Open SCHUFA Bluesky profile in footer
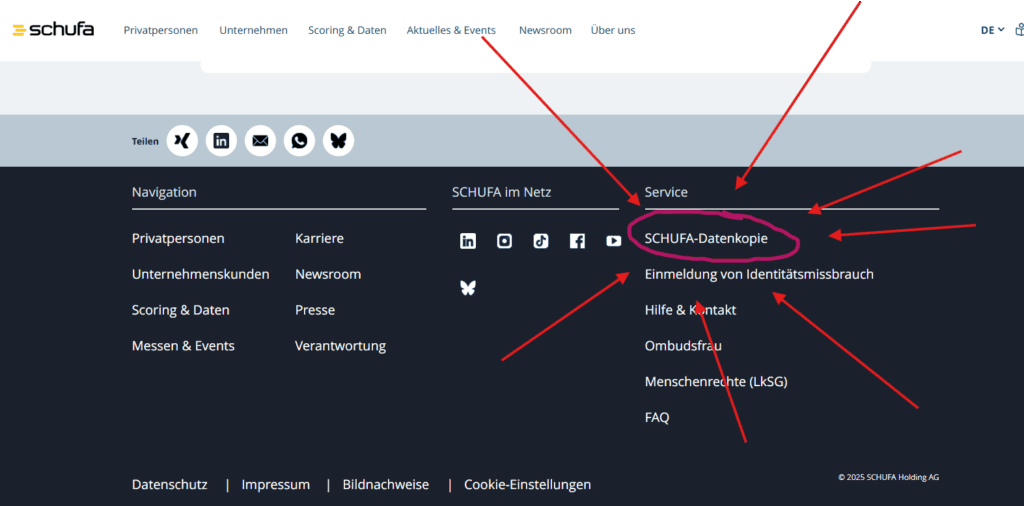Image resolution: width=1024 pixels, height=506 pixels. pyautogui.click(x=468, y=288)
